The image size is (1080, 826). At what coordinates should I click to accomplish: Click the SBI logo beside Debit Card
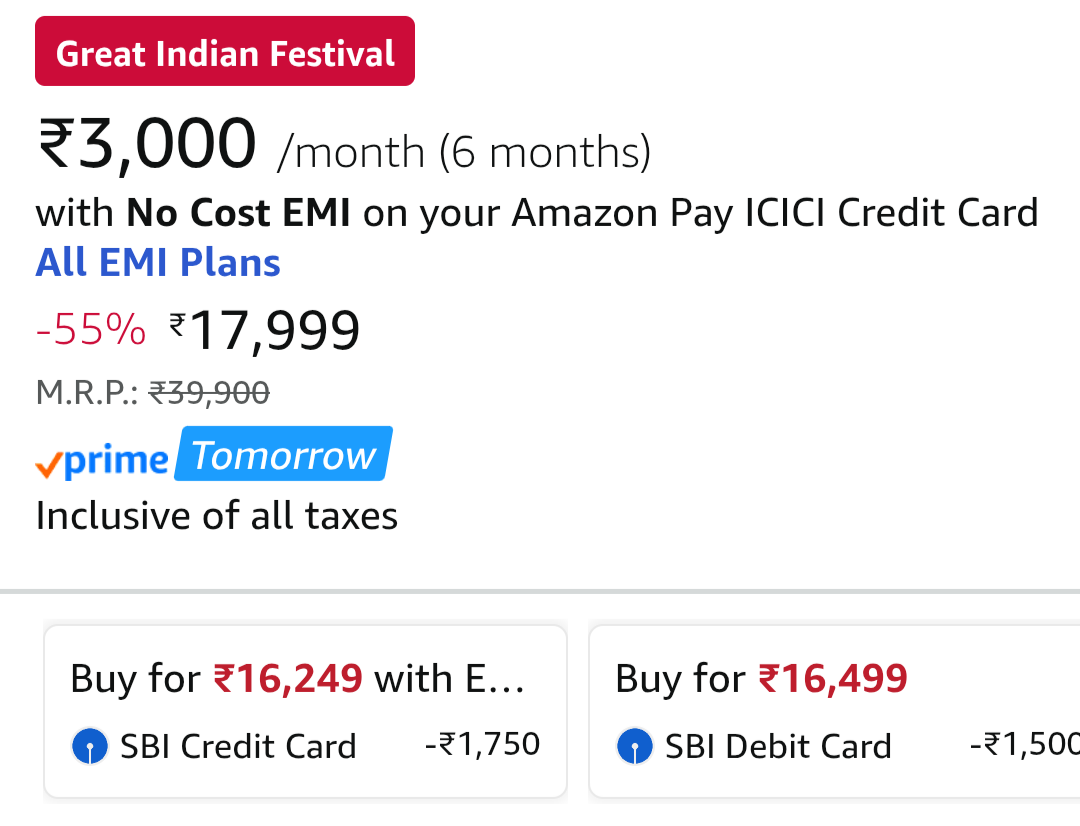click(635, 746)
